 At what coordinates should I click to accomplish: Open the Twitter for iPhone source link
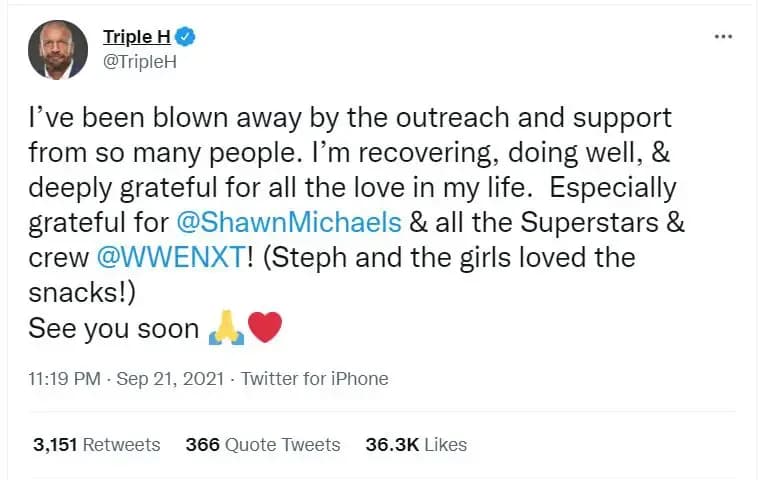coord(315,379)
